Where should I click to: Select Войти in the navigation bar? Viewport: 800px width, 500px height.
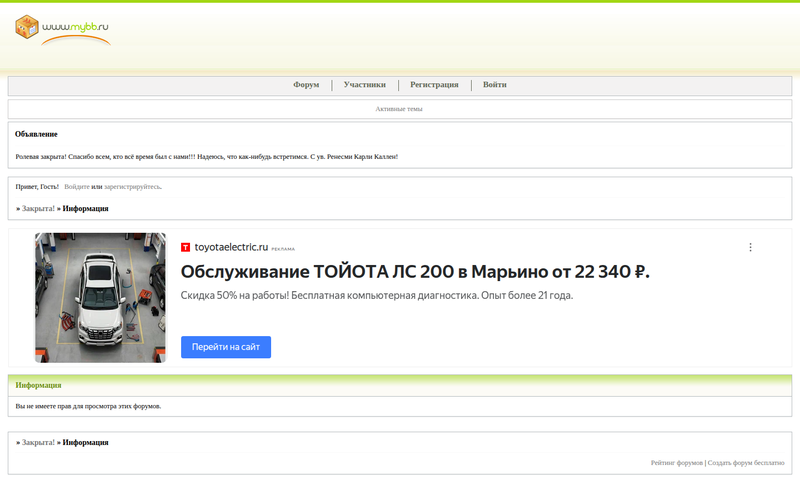click(x=494, y=85)
